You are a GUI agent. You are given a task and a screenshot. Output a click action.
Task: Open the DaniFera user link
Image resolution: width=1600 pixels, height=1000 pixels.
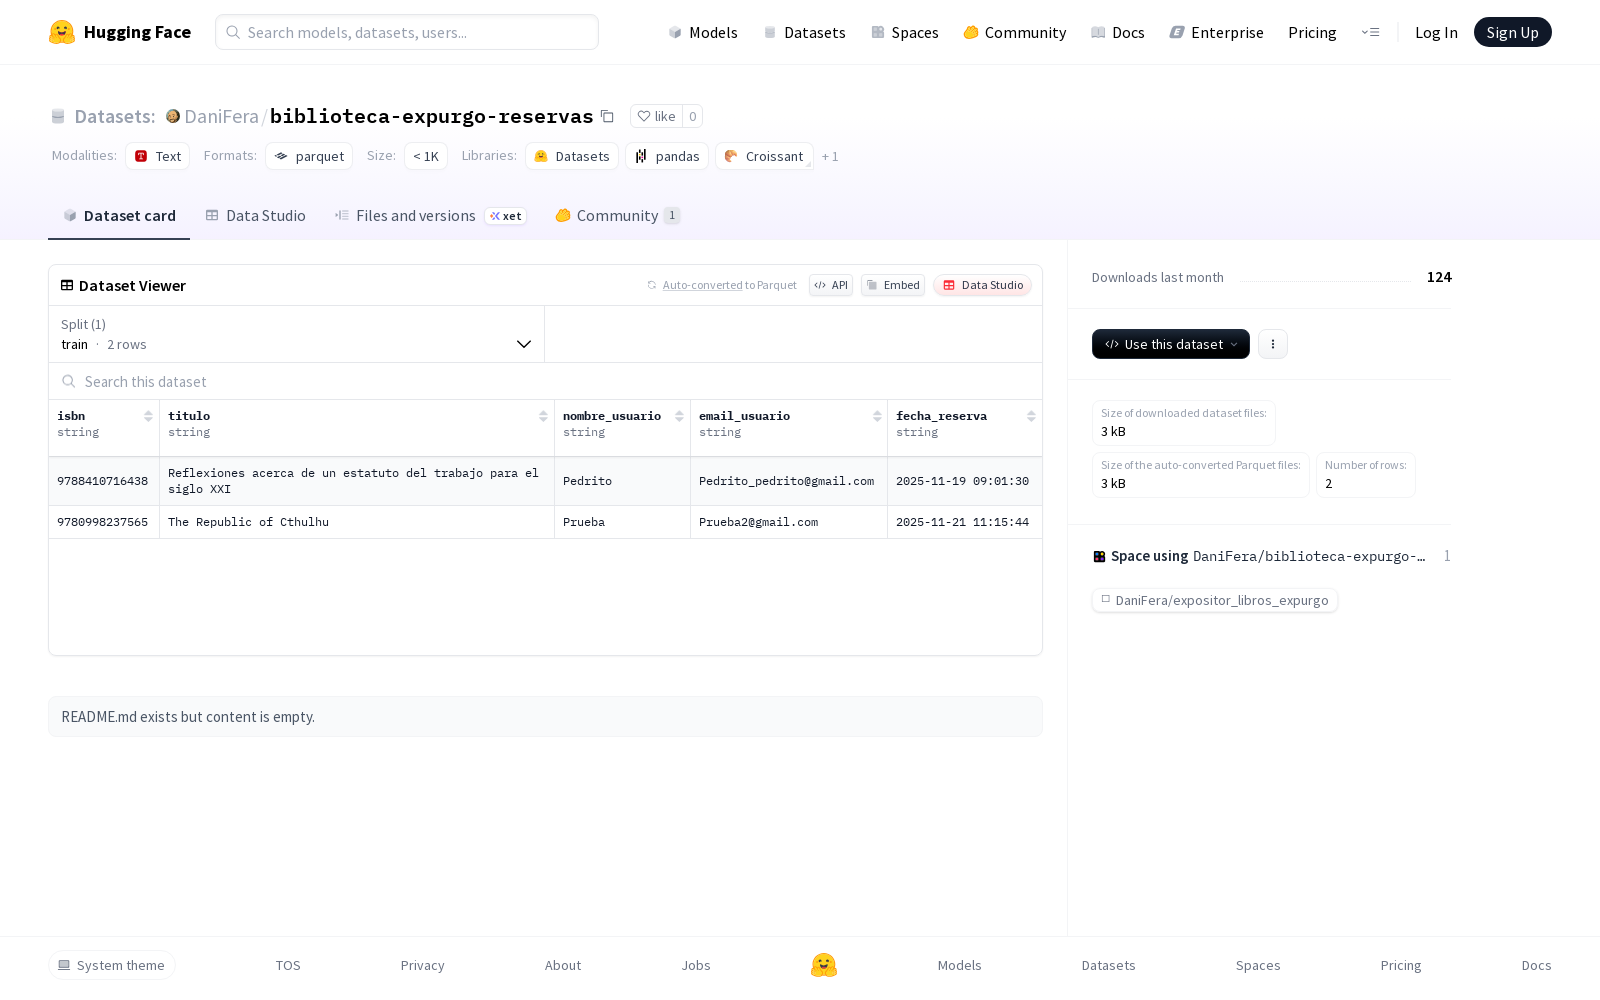point(222,116)
